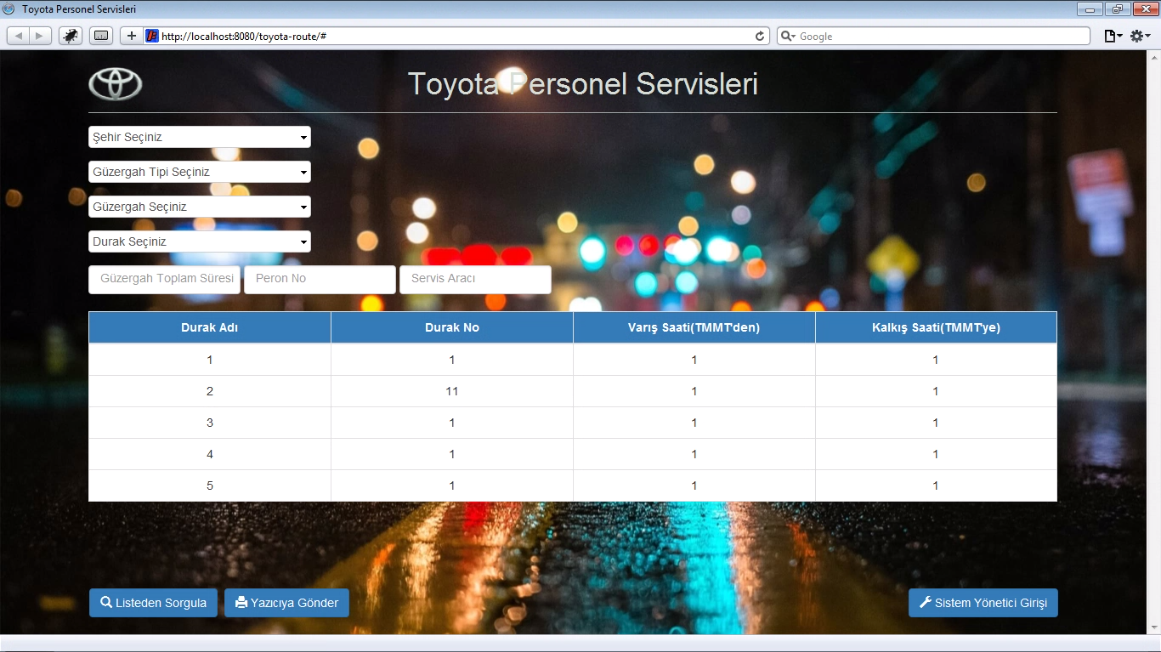Focus the Peron No field
This screenshot has height=652, width=1161.
(320, 279)
